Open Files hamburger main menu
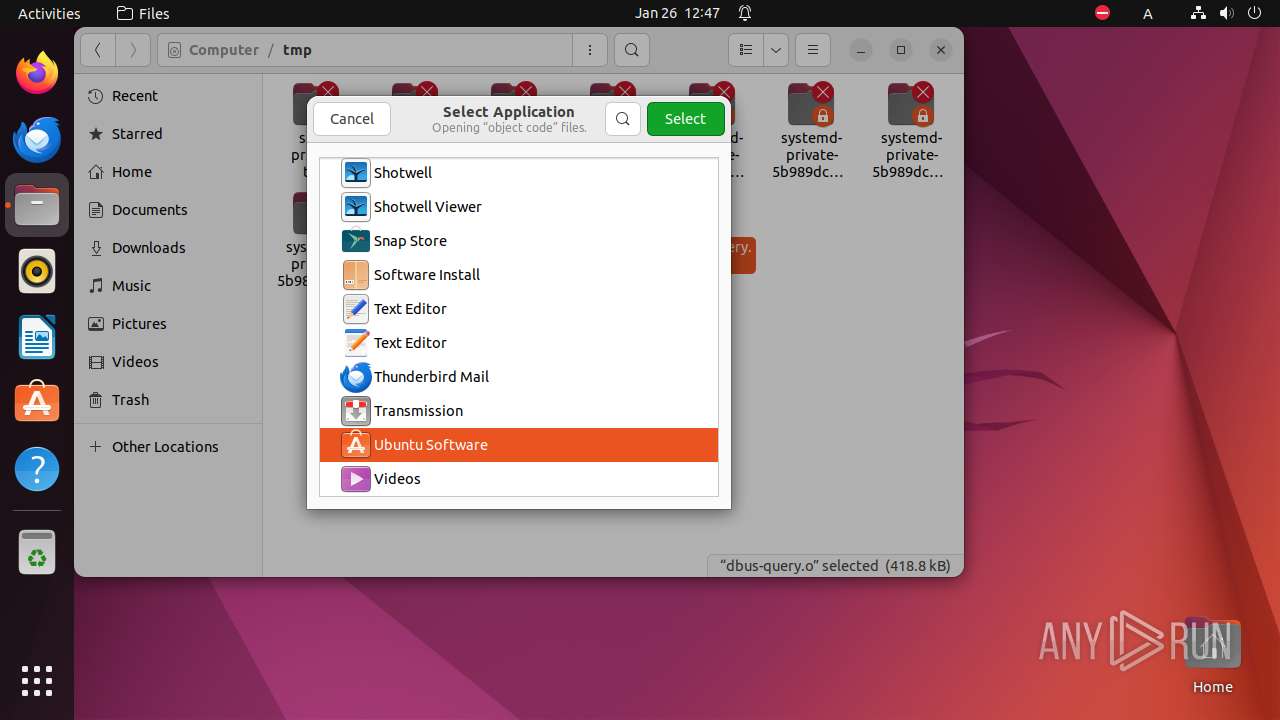The width and height of the screenshot is (1280, 720). [813, 50]
